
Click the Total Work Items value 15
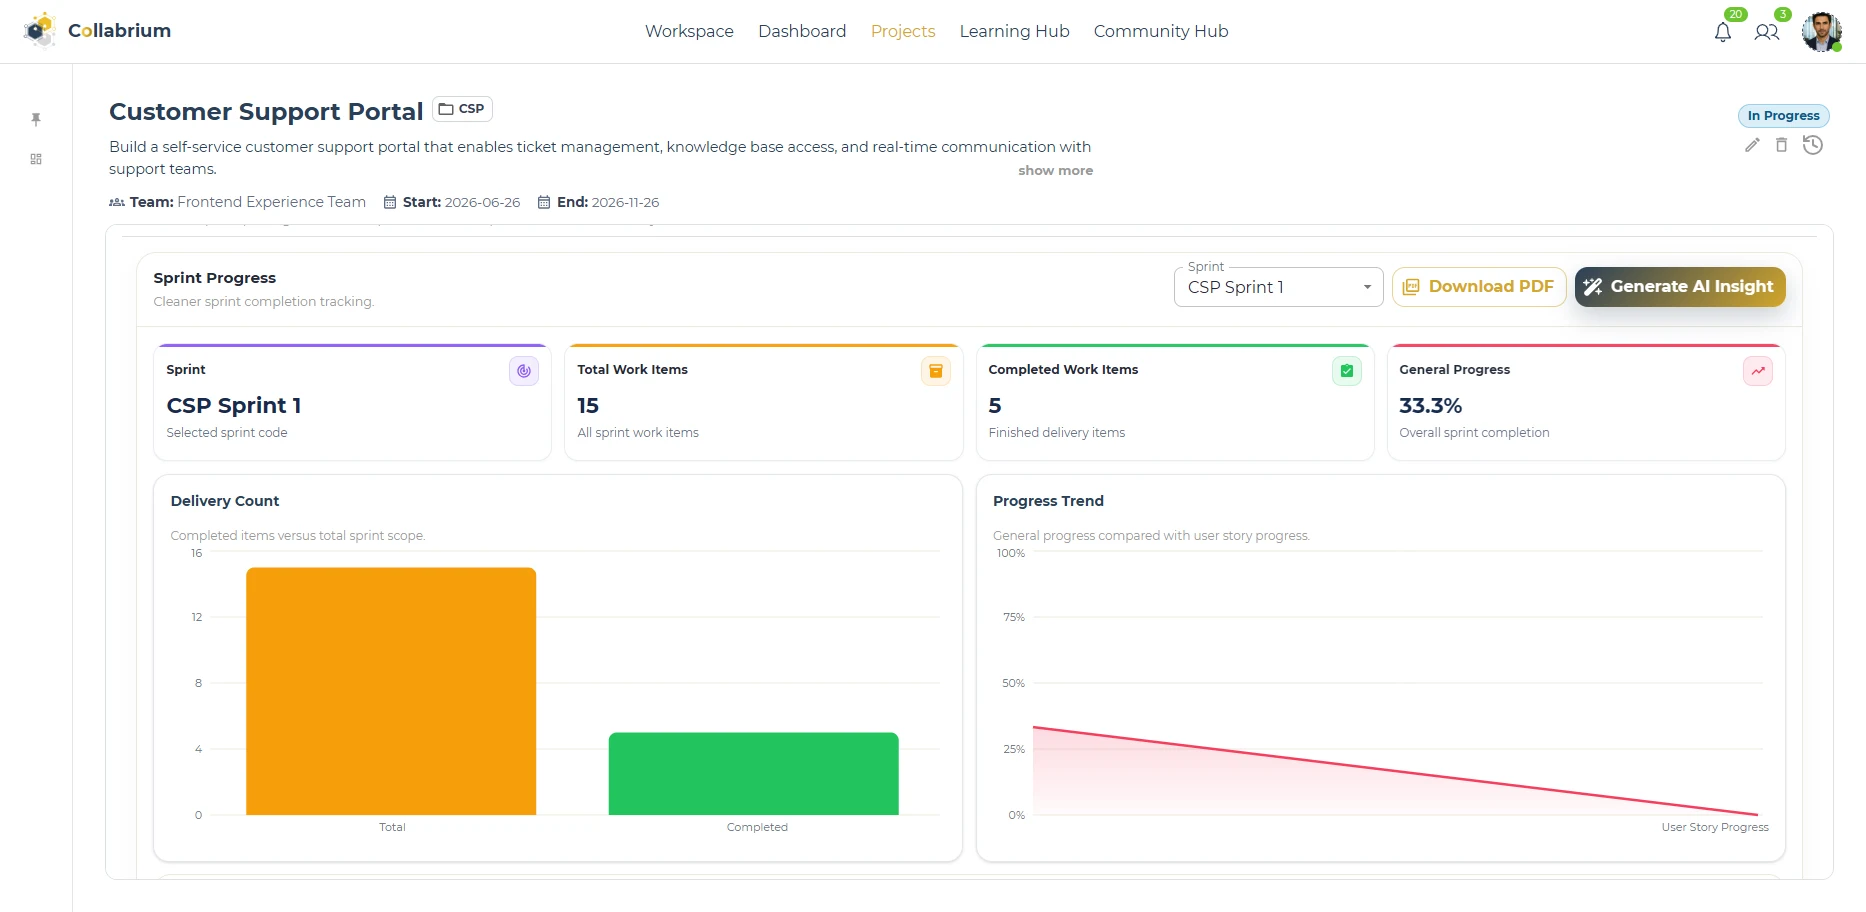(588, 406)
